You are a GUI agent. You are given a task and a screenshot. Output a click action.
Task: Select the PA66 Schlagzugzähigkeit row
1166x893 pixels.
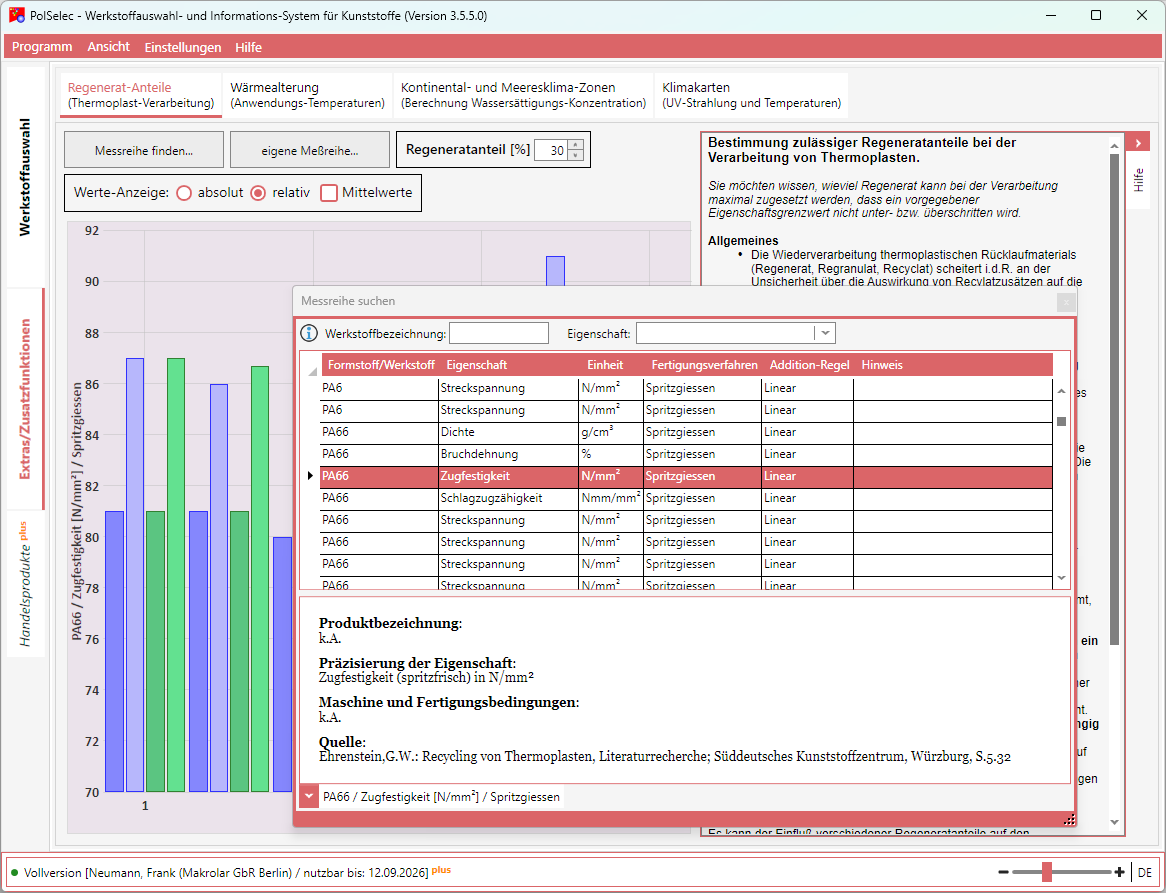click(x=686, y=497)
